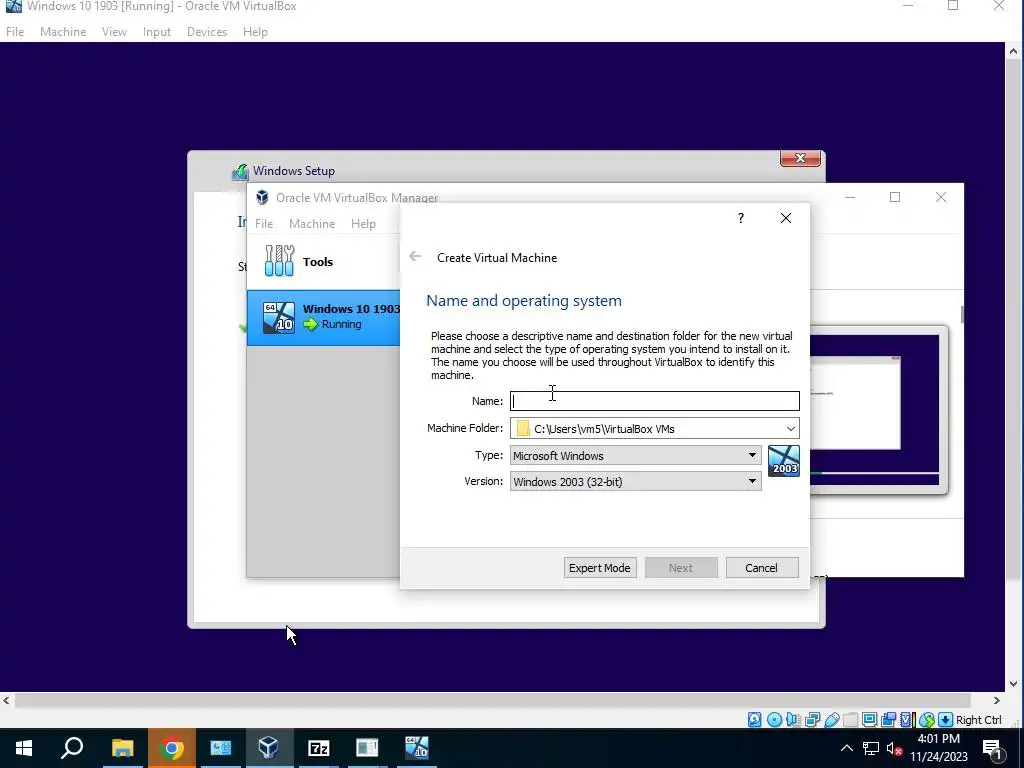This screenshot has width=1024, height=768.
Task: Click the Windows Setup title bar icon
Action: point(240,171)
